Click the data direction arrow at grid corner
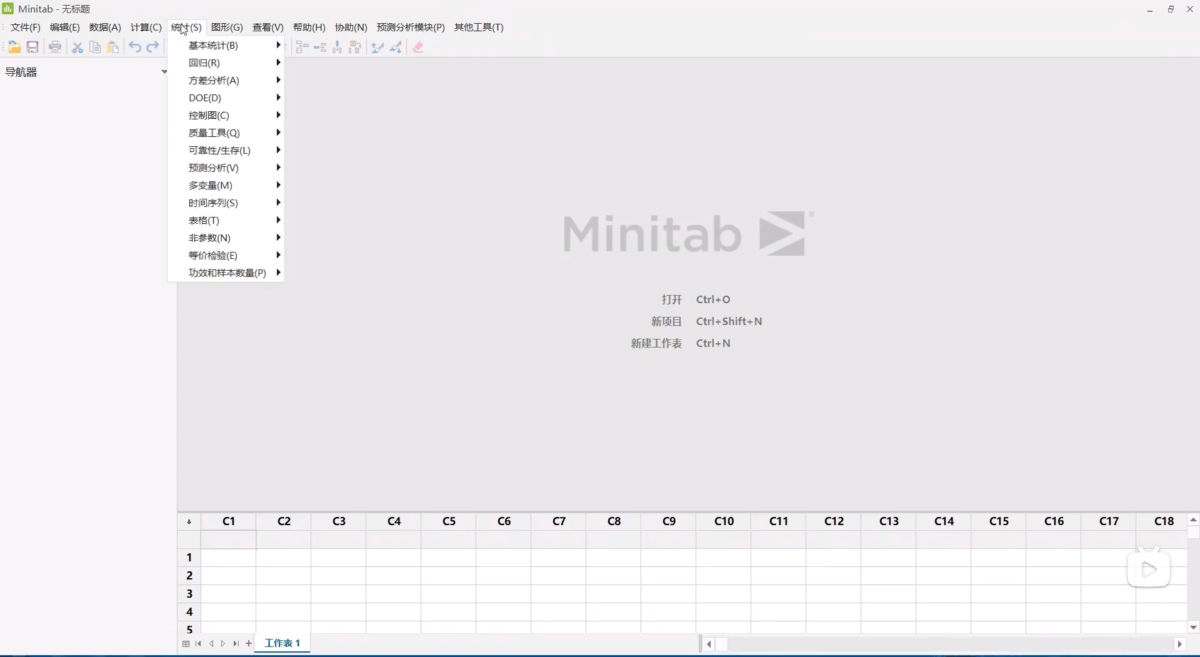Image resolution: width=1200 pixels, height=657 pixels. pyautogui.click(x=189, y=521)
